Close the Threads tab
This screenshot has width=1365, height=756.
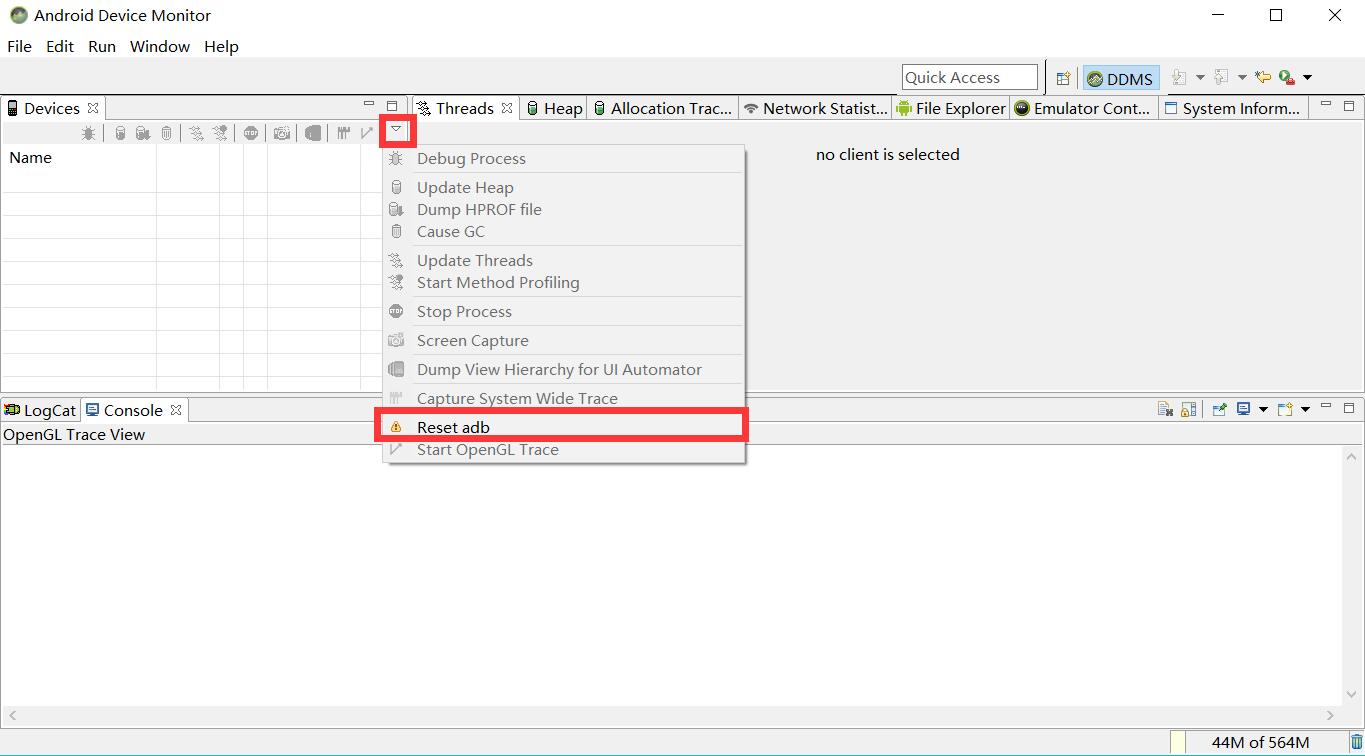pos(507,108)
